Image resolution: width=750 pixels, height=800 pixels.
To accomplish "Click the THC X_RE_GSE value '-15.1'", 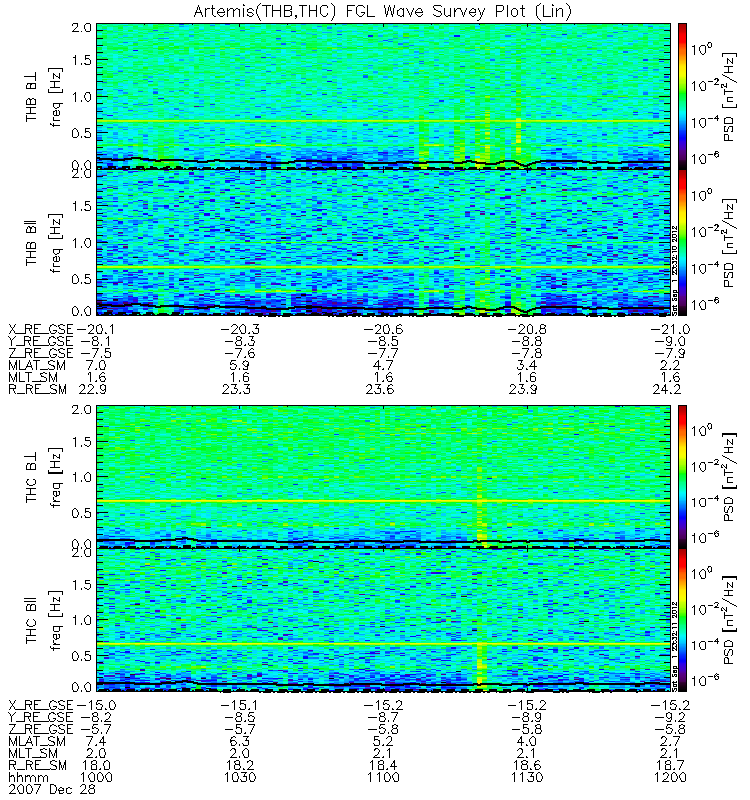I will pyautogui.click(x=239, y=706).
